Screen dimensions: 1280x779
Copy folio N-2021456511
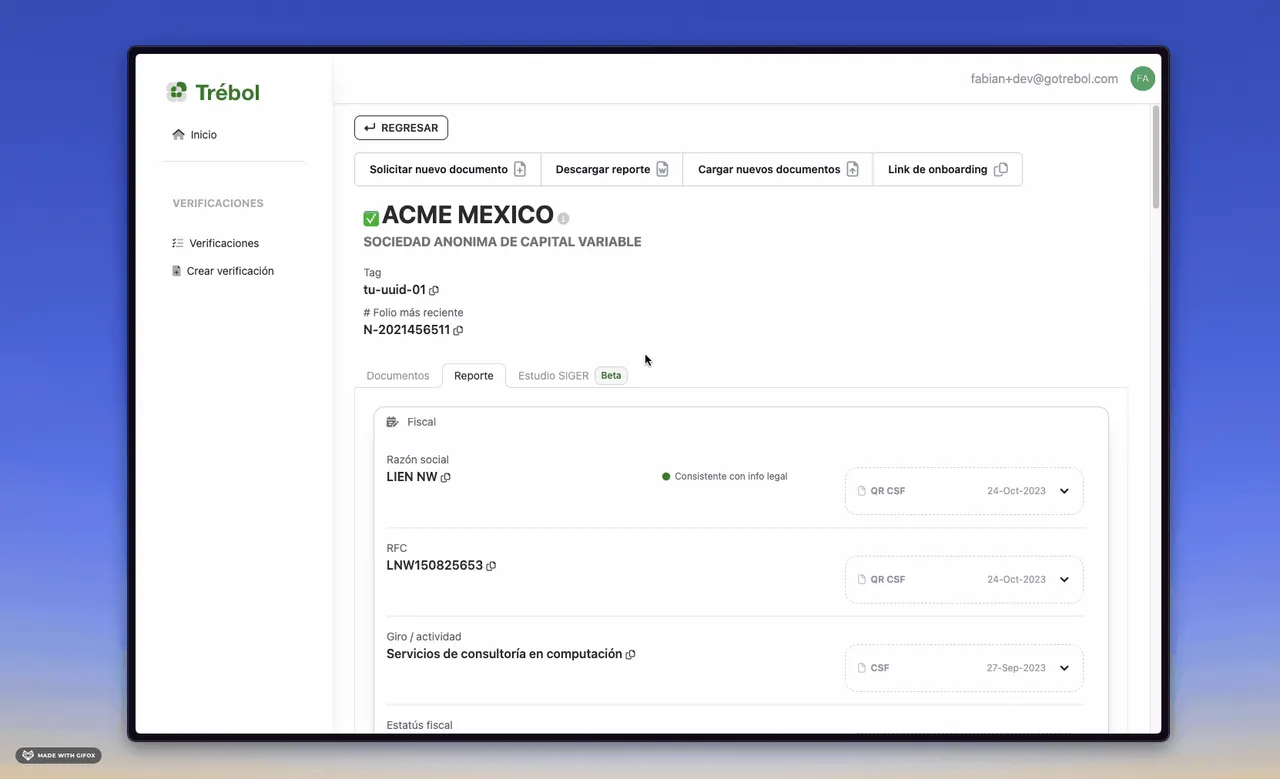tap(458, 330)
